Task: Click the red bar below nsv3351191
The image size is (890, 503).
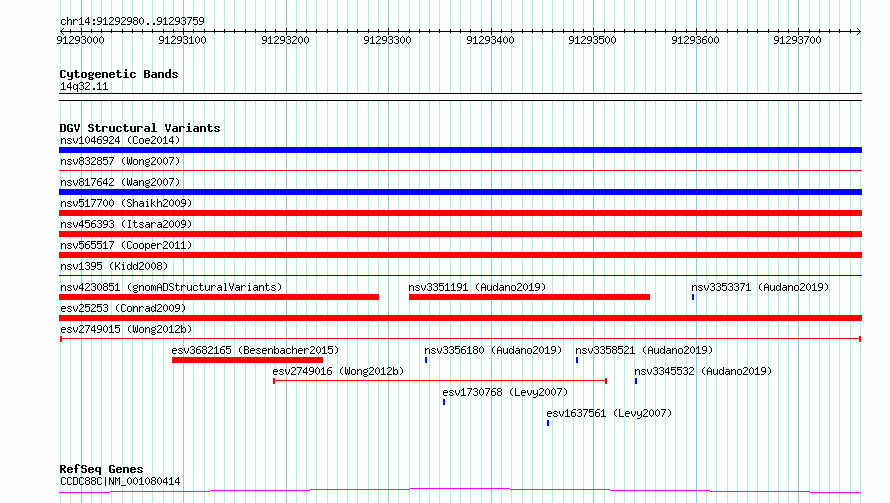Action: click(x=529, y=297)
